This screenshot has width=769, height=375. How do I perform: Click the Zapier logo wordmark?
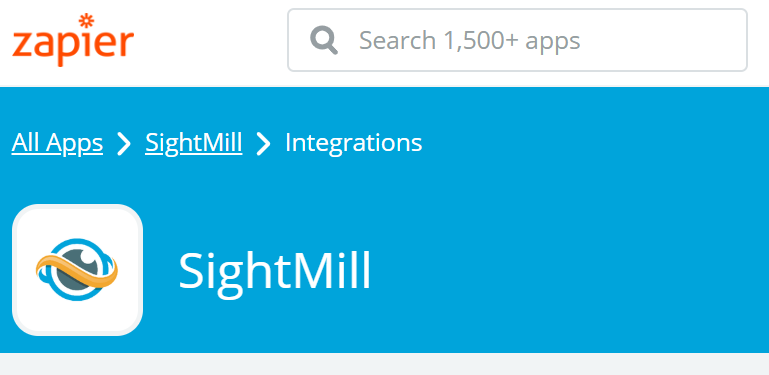tap(73, 40)
